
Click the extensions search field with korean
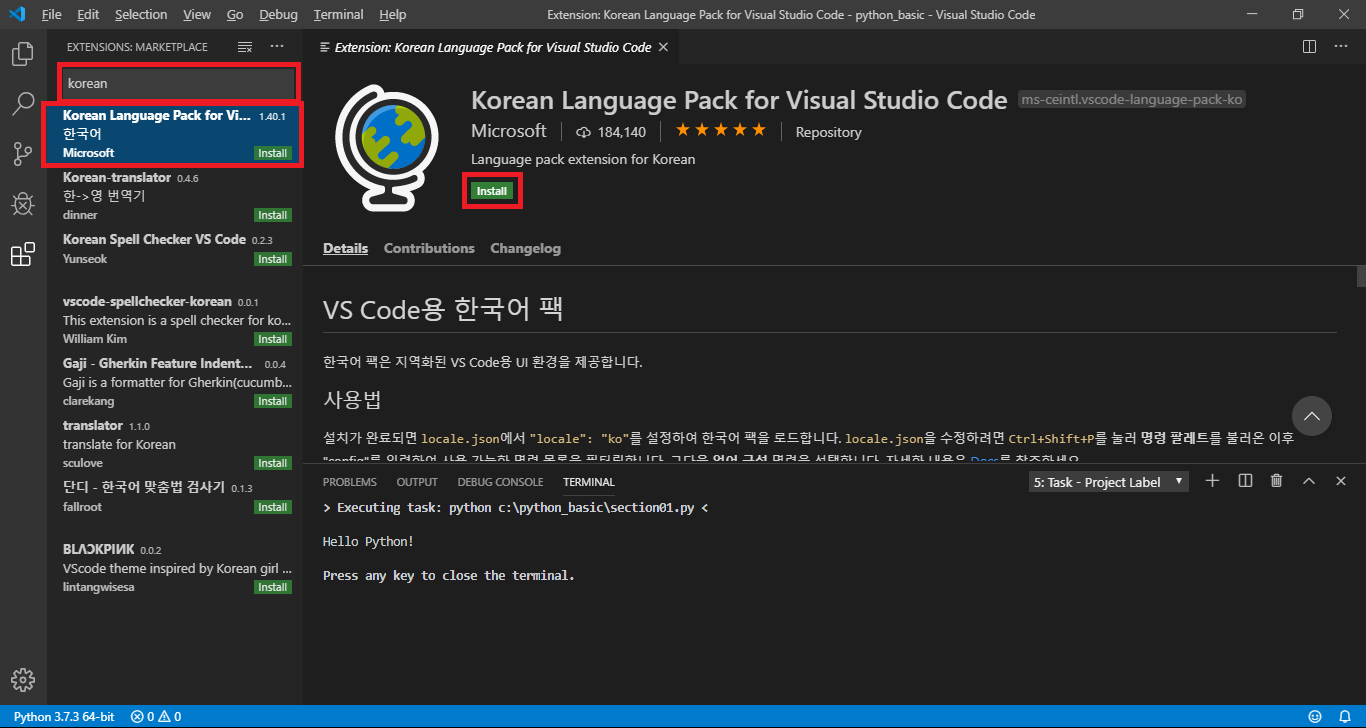pos(179,83)
